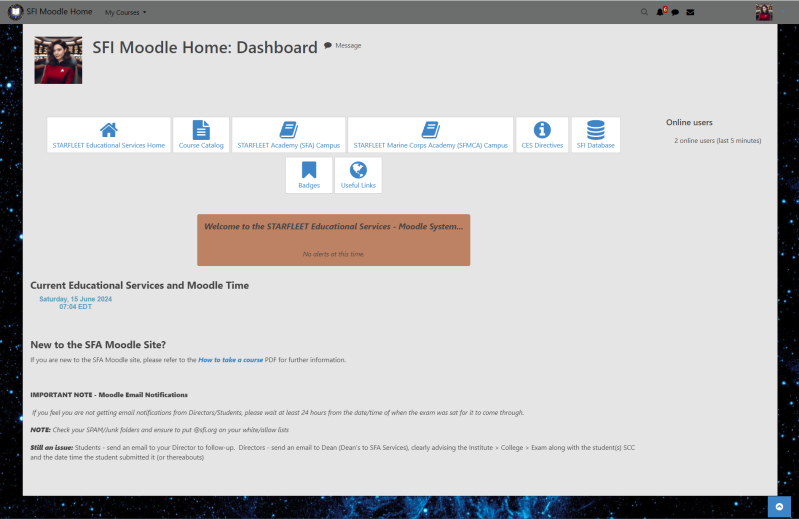Open the envelope mail icon
The height and width of the screenshot is (519, 799).
(690, 12)
